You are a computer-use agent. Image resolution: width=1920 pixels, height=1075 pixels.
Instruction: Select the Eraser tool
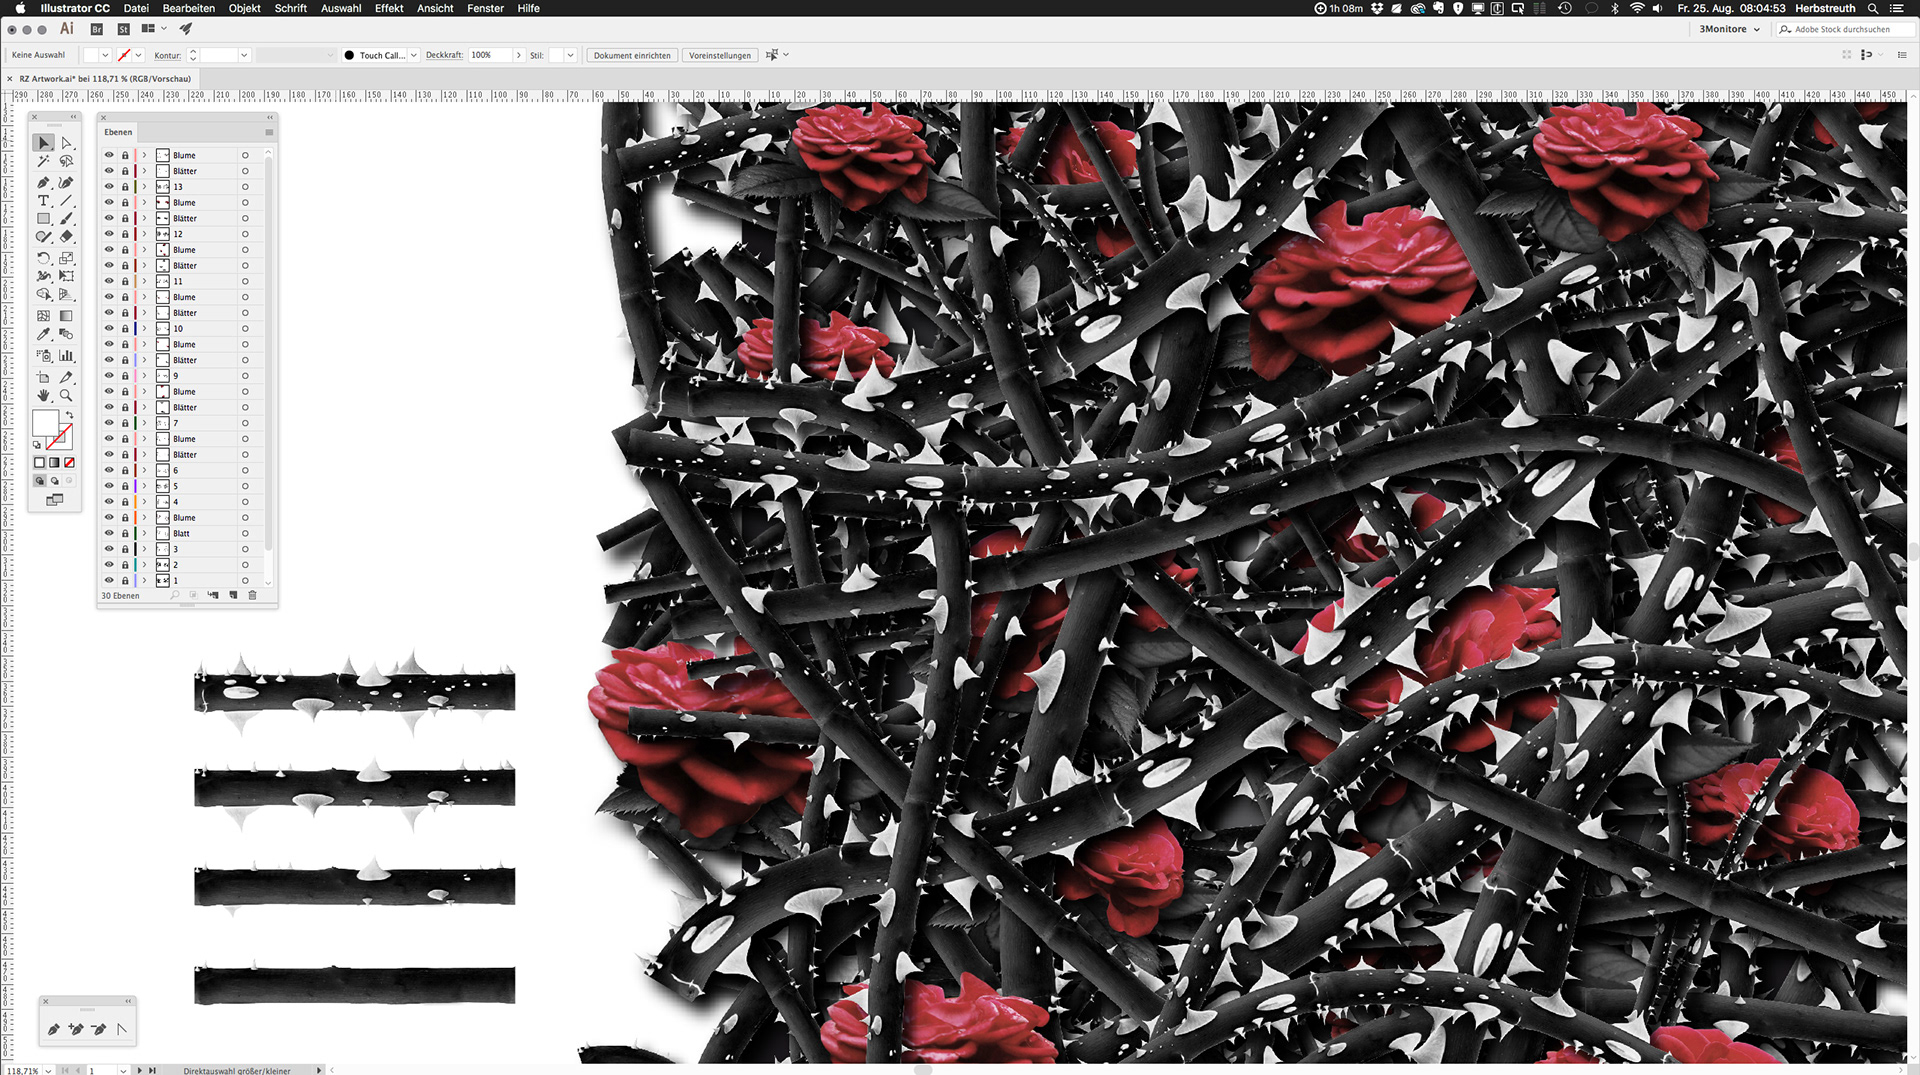[x=66, y=237]
